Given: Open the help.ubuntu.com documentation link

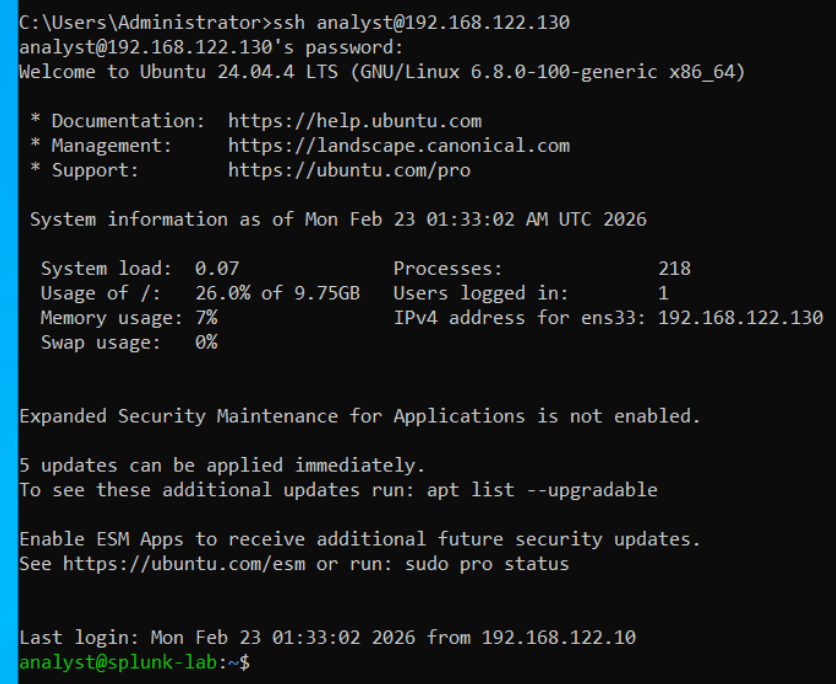Looking at the screenshot, I should tap(354, 121).
